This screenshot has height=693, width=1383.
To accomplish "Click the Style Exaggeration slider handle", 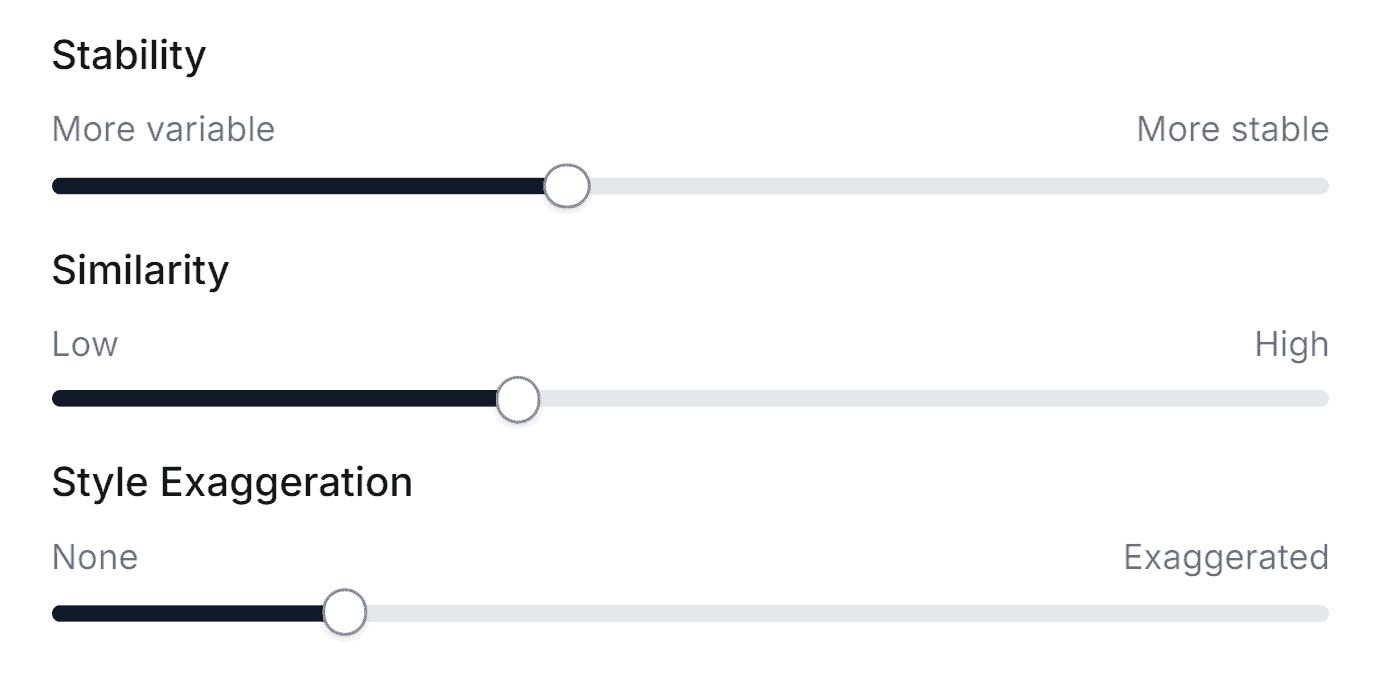I will (345, 613).
